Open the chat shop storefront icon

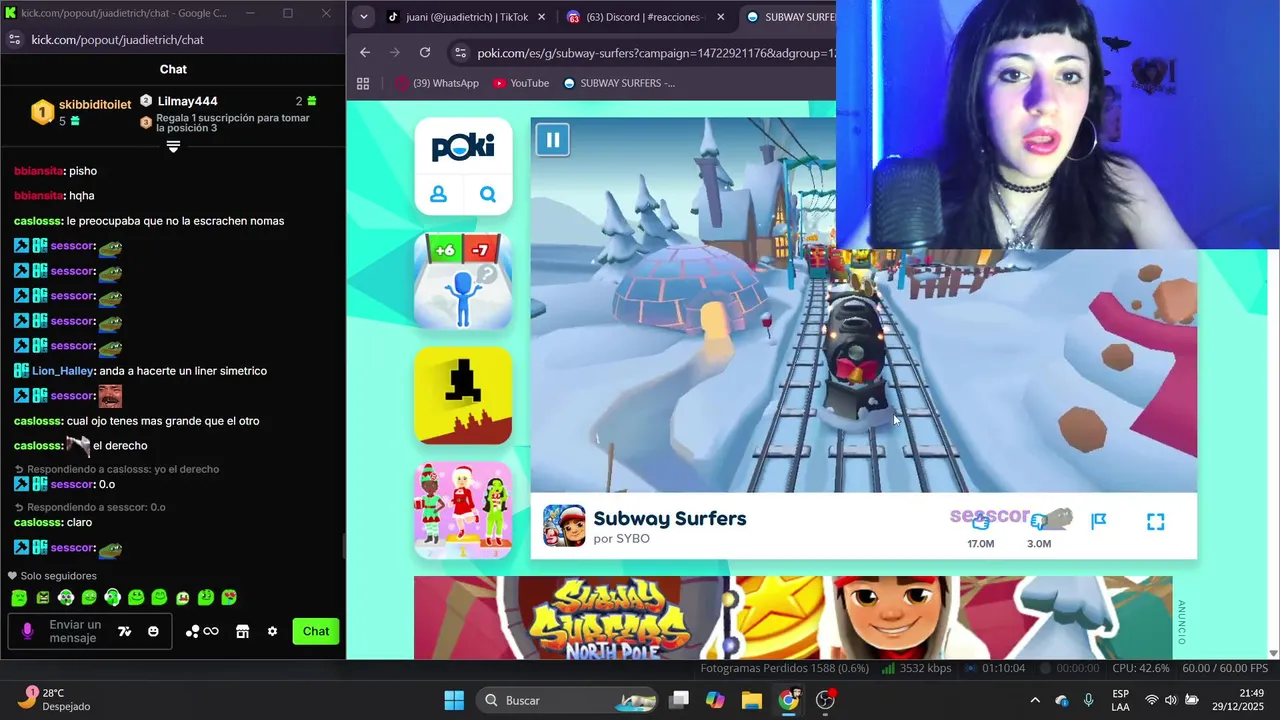click(x=242, y=631)
